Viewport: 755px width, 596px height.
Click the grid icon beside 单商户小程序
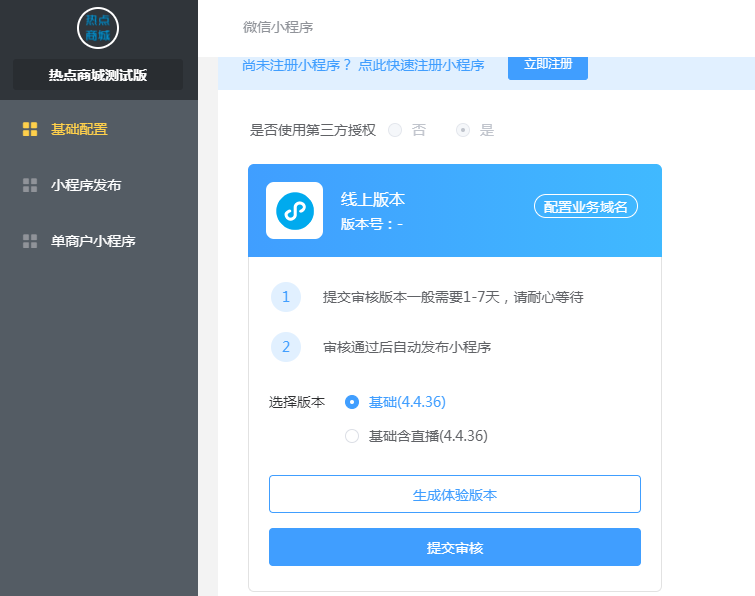(x=30, y=241)
